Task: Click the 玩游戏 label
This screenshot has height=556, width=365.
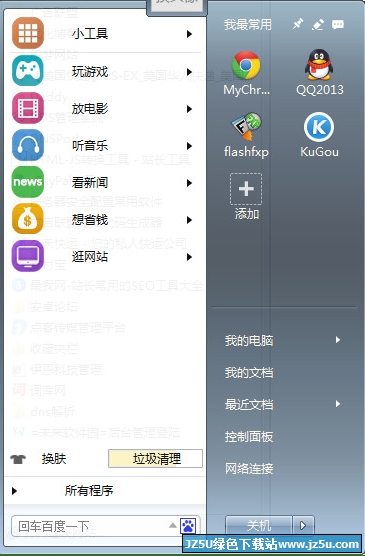Action: (90, 71)
